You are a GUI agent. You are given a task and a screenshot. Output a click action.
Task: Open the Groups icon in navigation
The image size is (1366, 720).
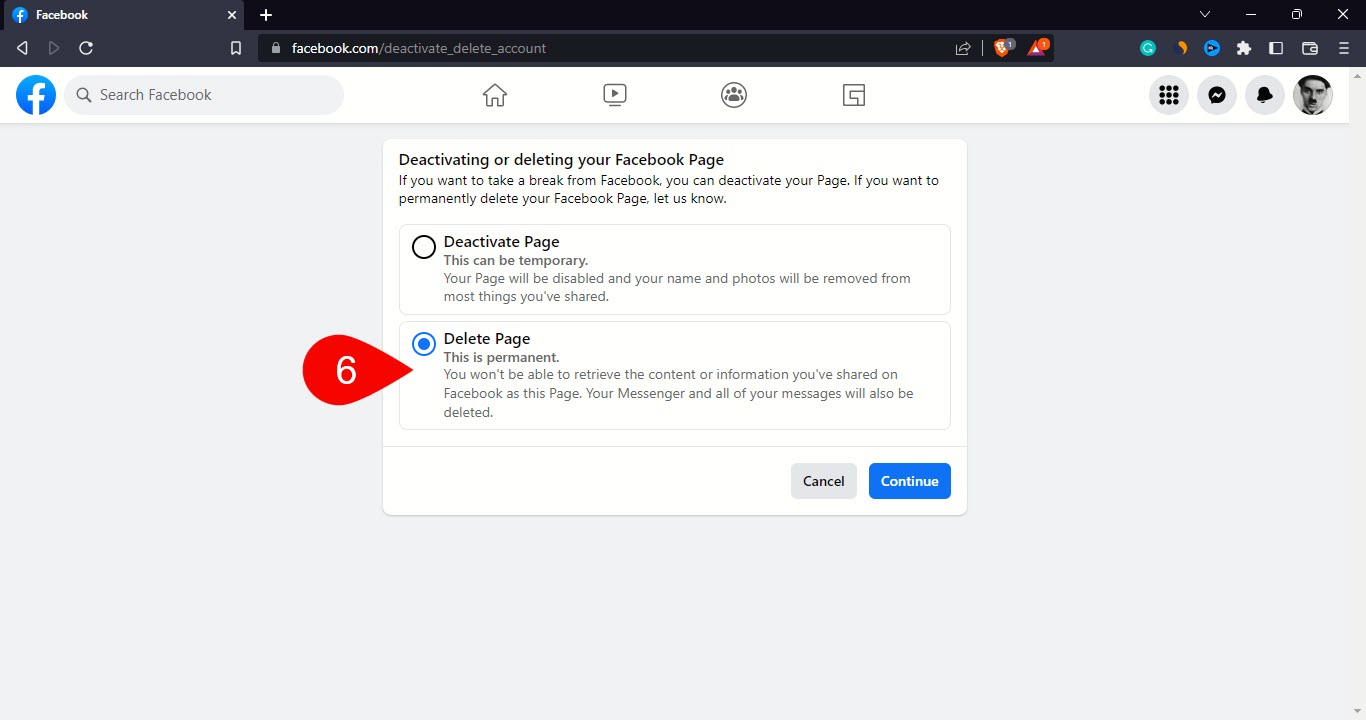point(734,95)
